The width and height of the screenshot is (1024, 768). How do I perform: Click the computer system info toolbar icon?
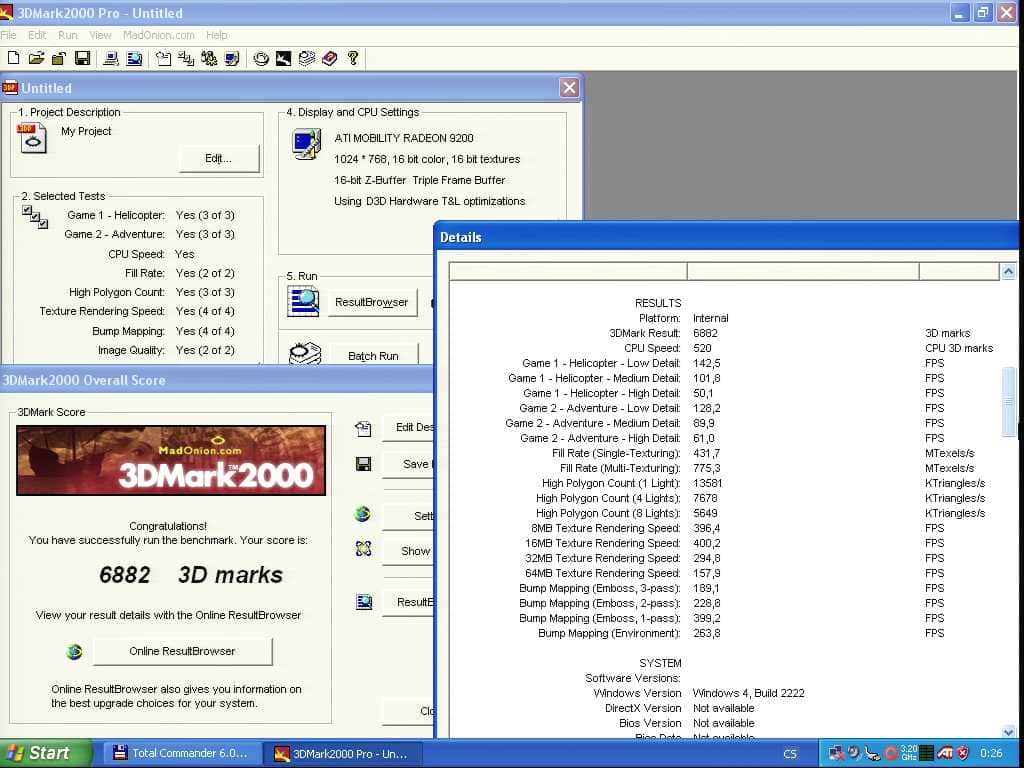coord(111,59)
